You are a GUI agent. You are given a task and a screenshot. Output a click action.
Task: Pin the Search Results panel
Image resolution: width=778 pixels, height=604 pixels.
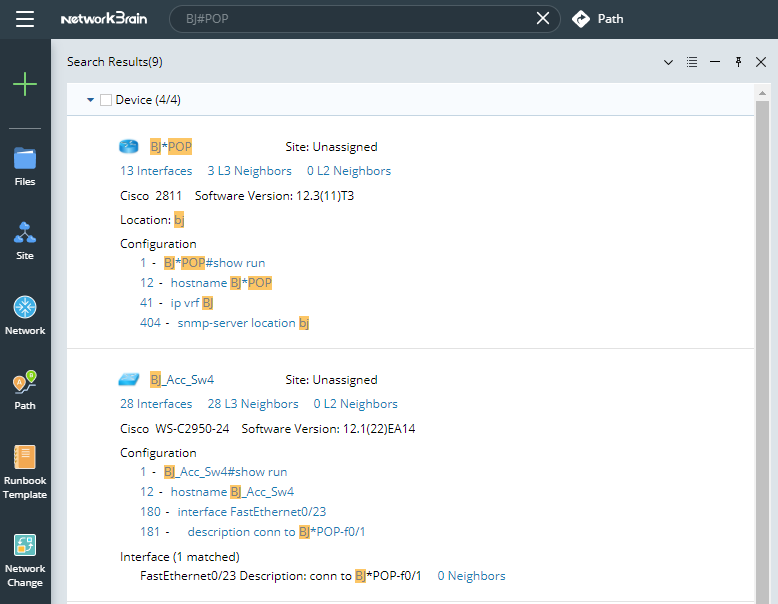(x=738, y=62)
